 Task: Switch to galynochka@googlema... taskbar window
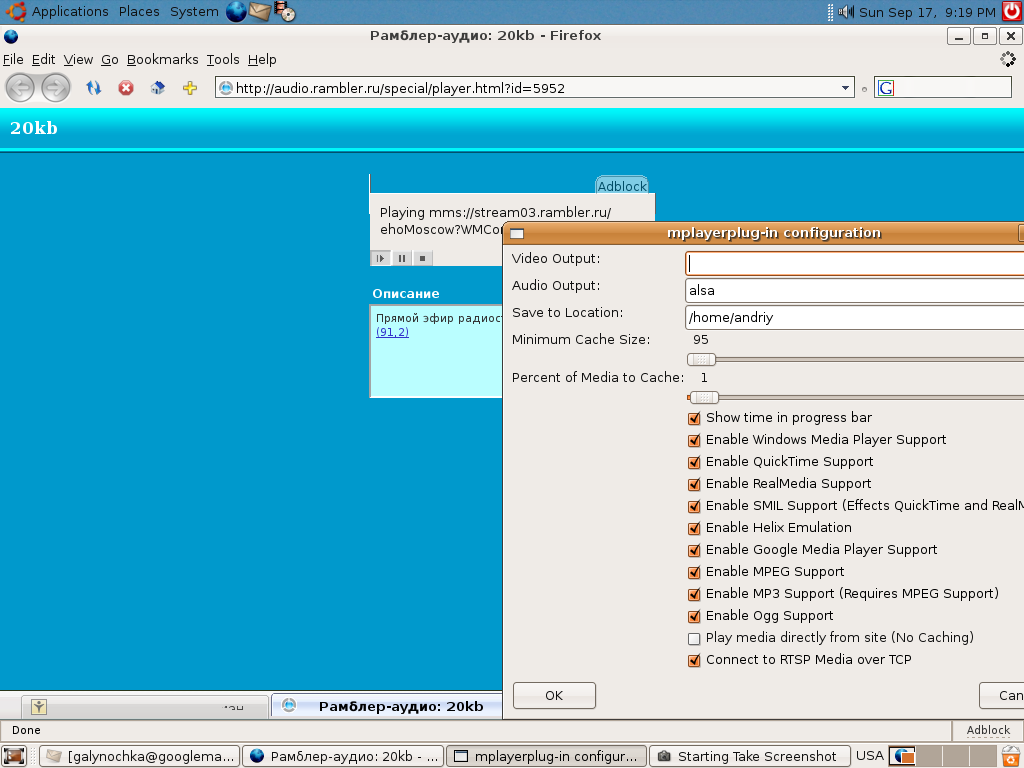coord(140,756)
